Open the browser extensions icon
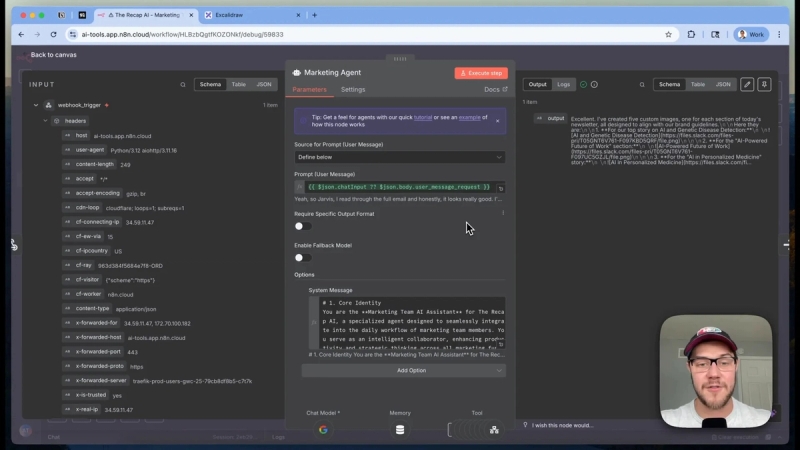The image size is (800, 450). click(x=691, y=34)
